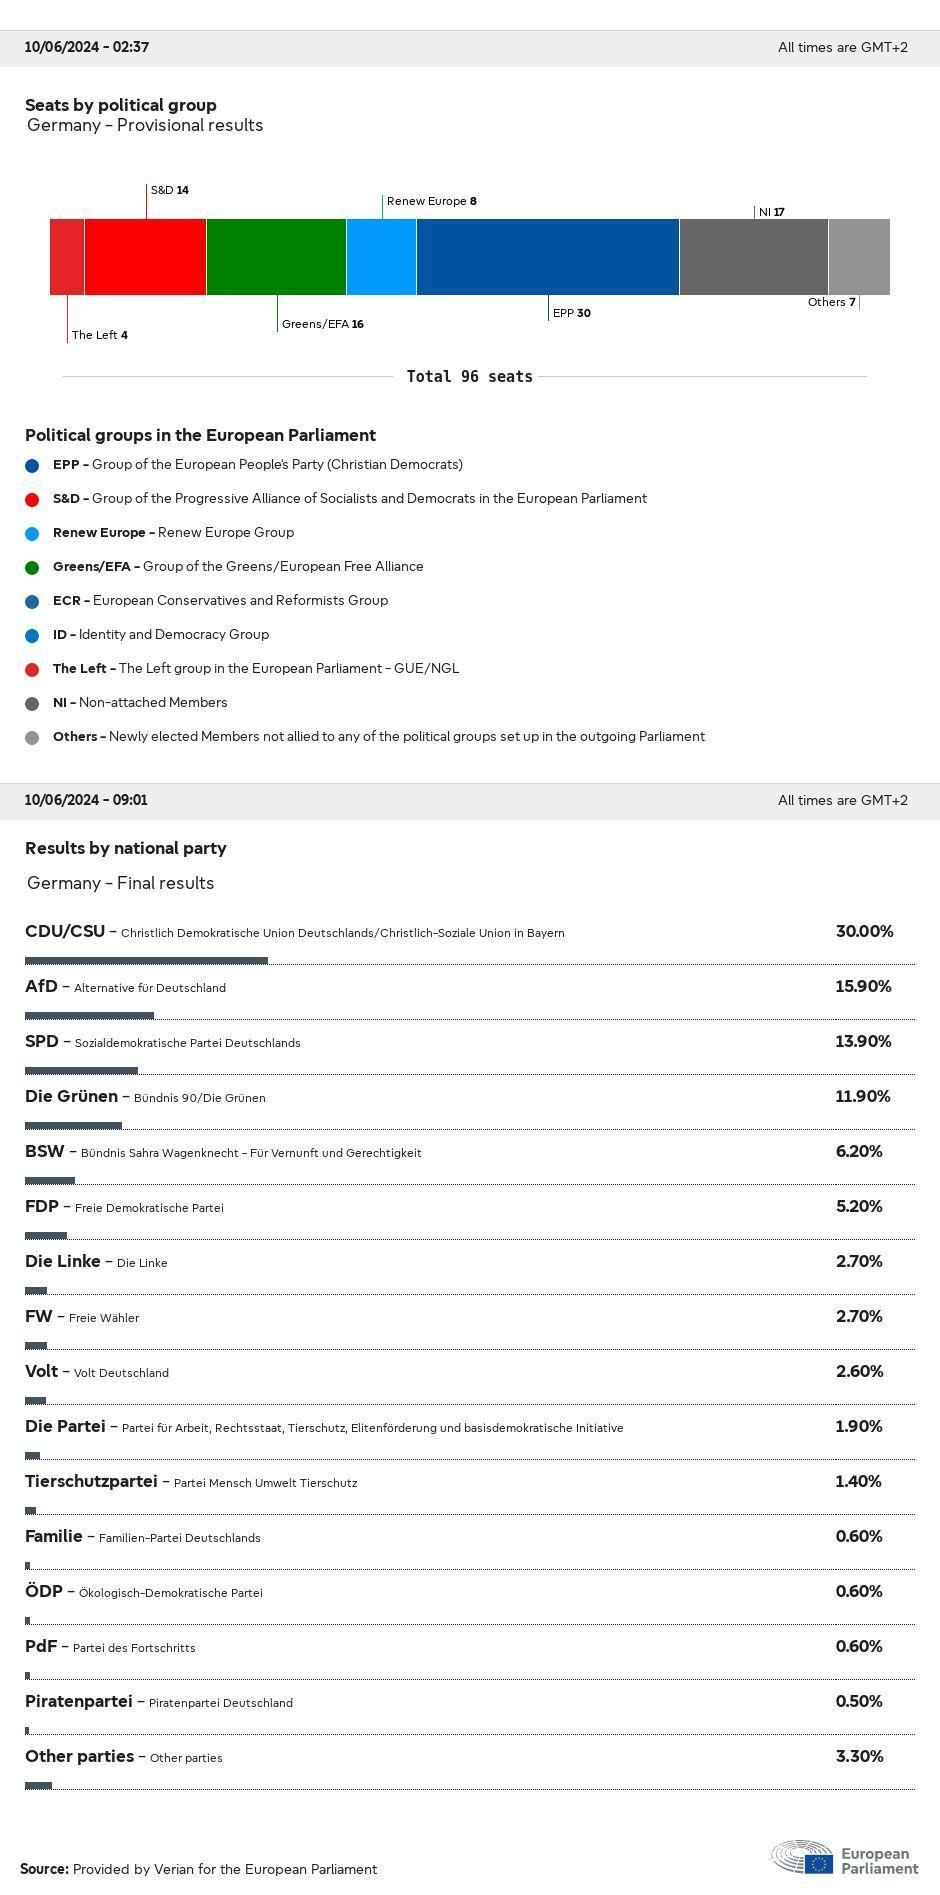The image size is (940, 1895).
Task: Click the EPP blue legend dot
Action: [x=32, y=465]
